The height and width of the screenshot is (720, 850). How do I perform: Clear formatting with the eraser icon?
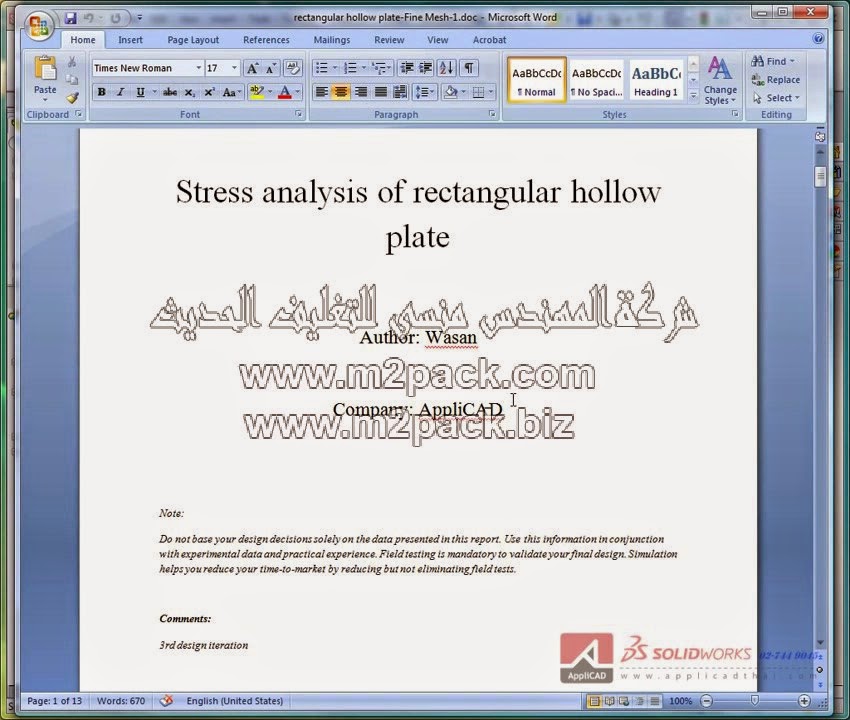(x=293, y=68)
